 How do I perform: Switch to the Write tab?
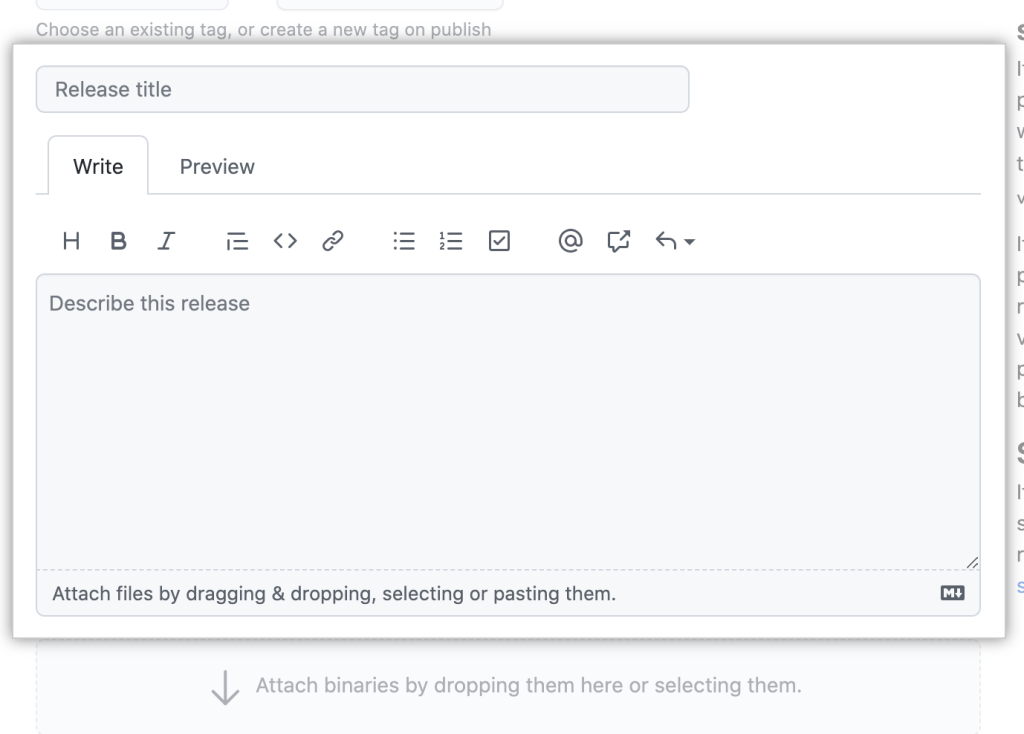click(x=98, y=166)
